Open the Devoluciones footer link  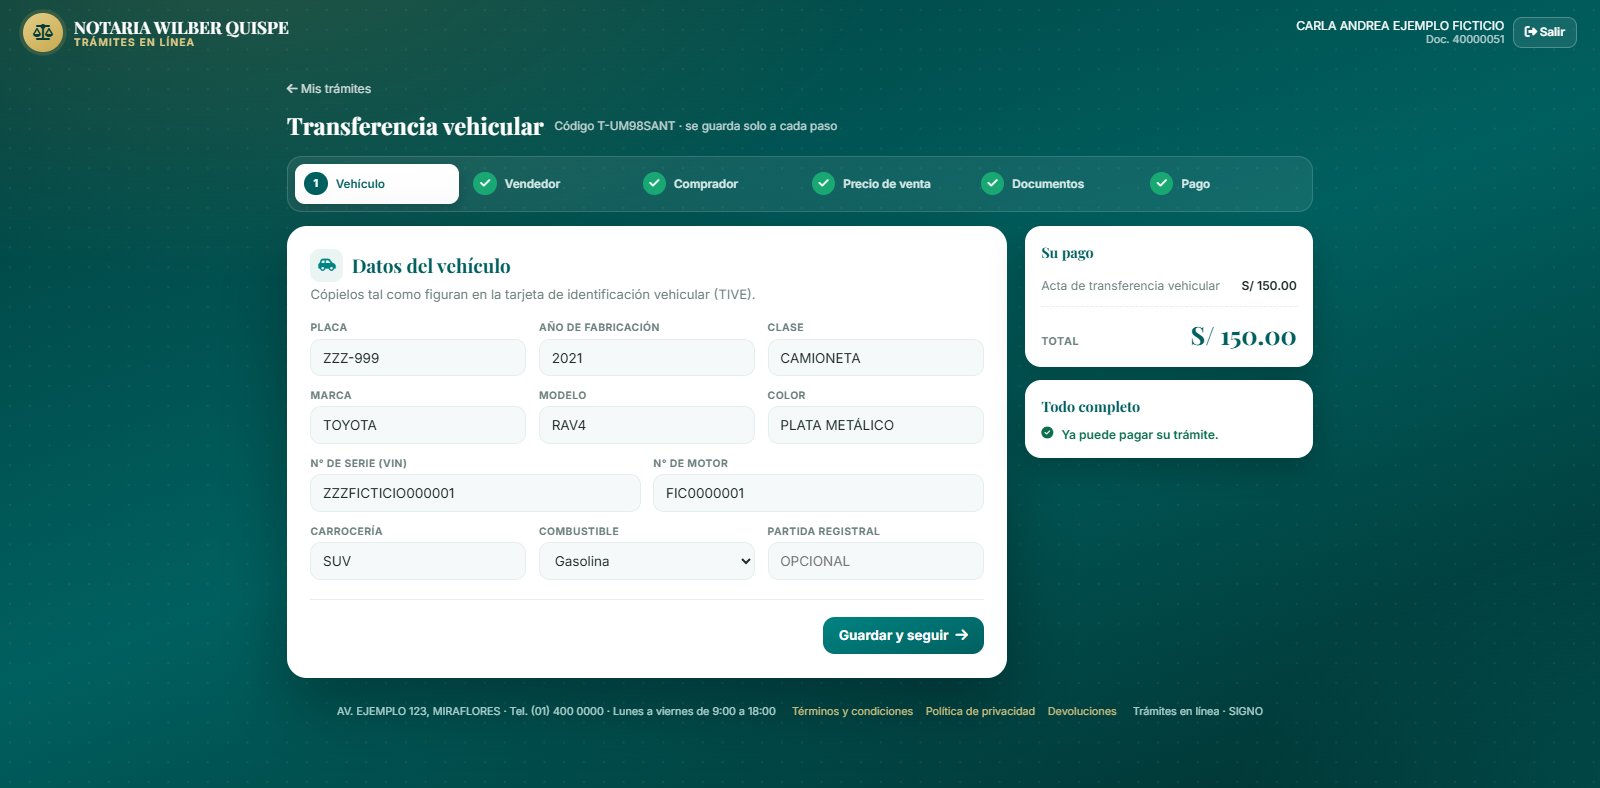click(x=1082, y=711)
